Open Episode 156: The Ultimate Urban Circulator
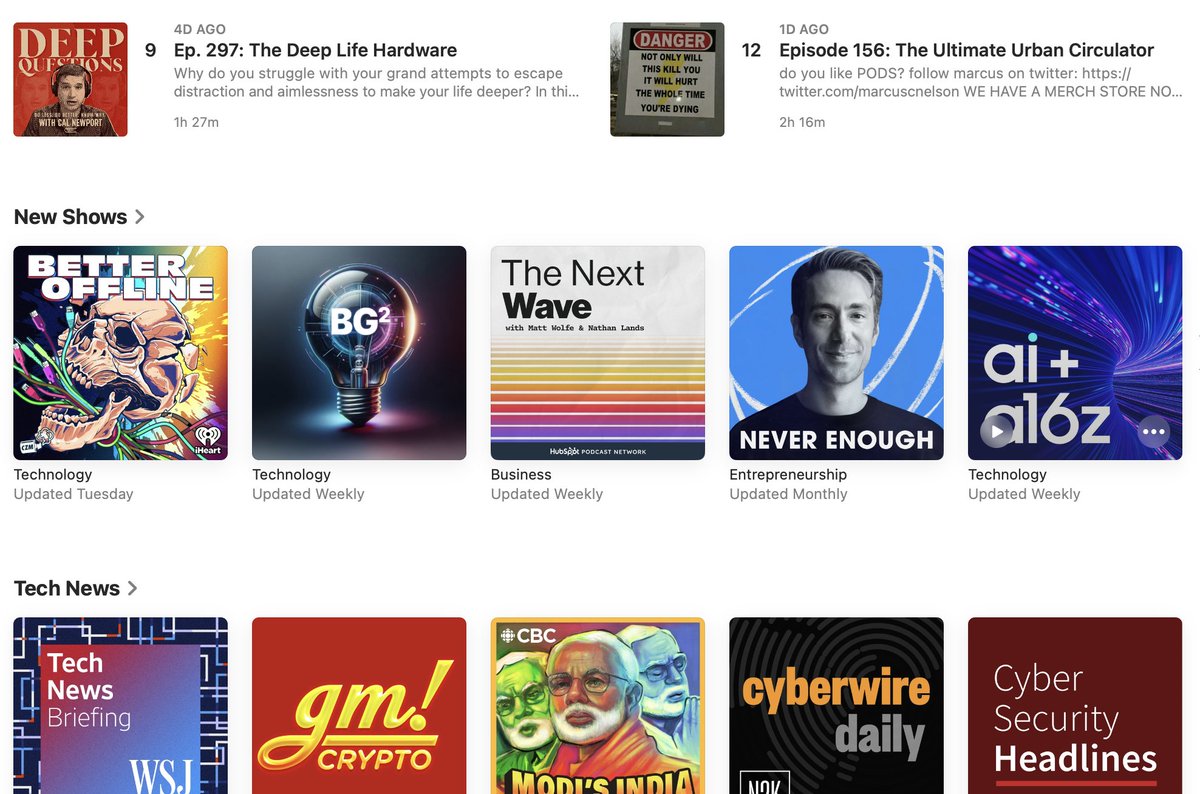 tap(966, 50)
